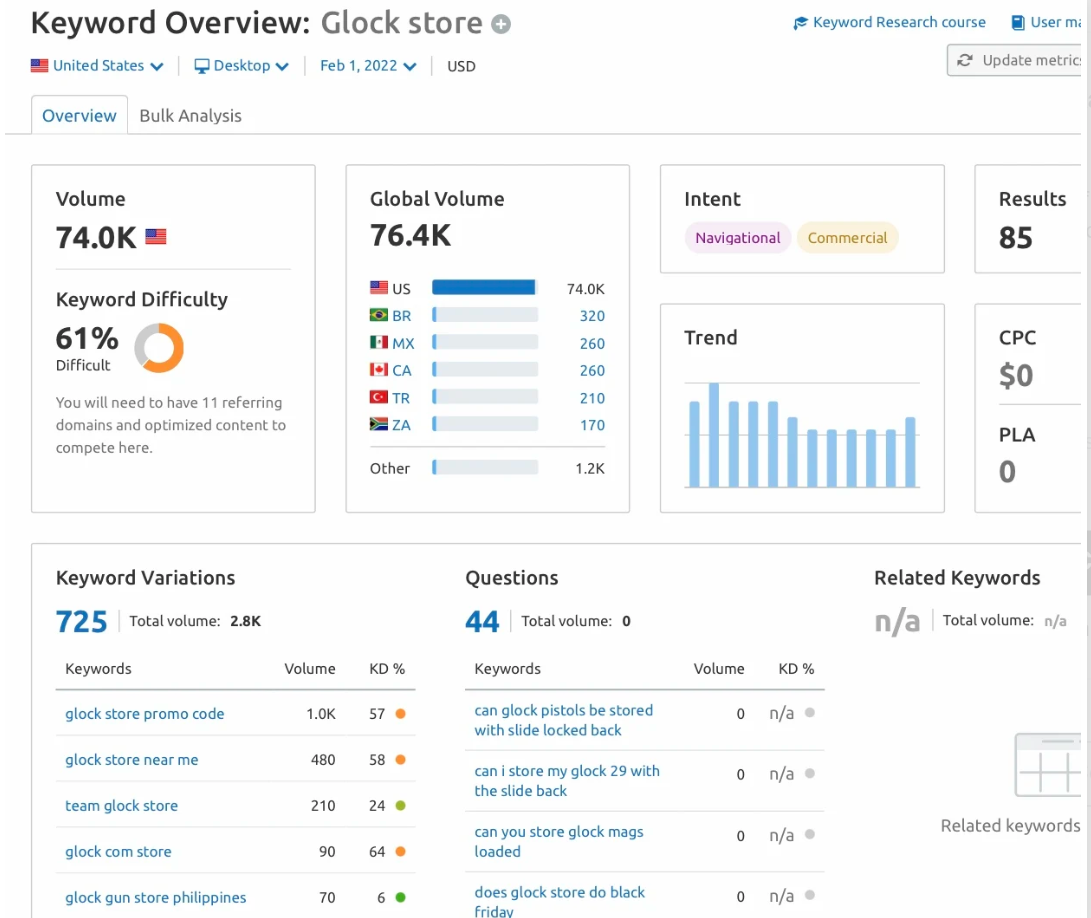Open the United States country dropdown
Viewport: 1091px width, 918px height.
tap(97, 65)
